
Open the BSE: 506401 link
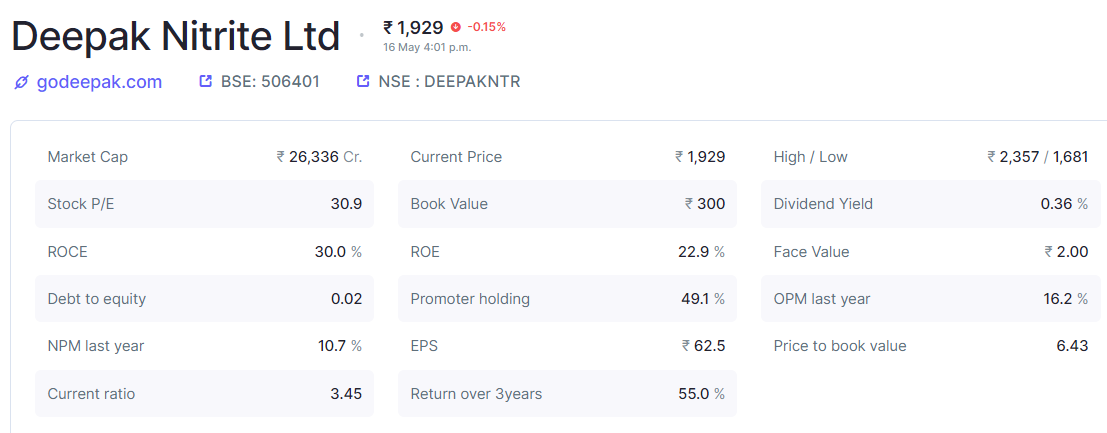[270, 81]
